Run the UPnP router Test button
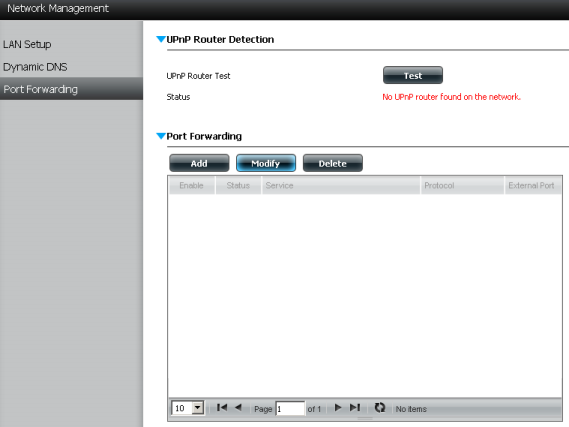 (413, 75)
